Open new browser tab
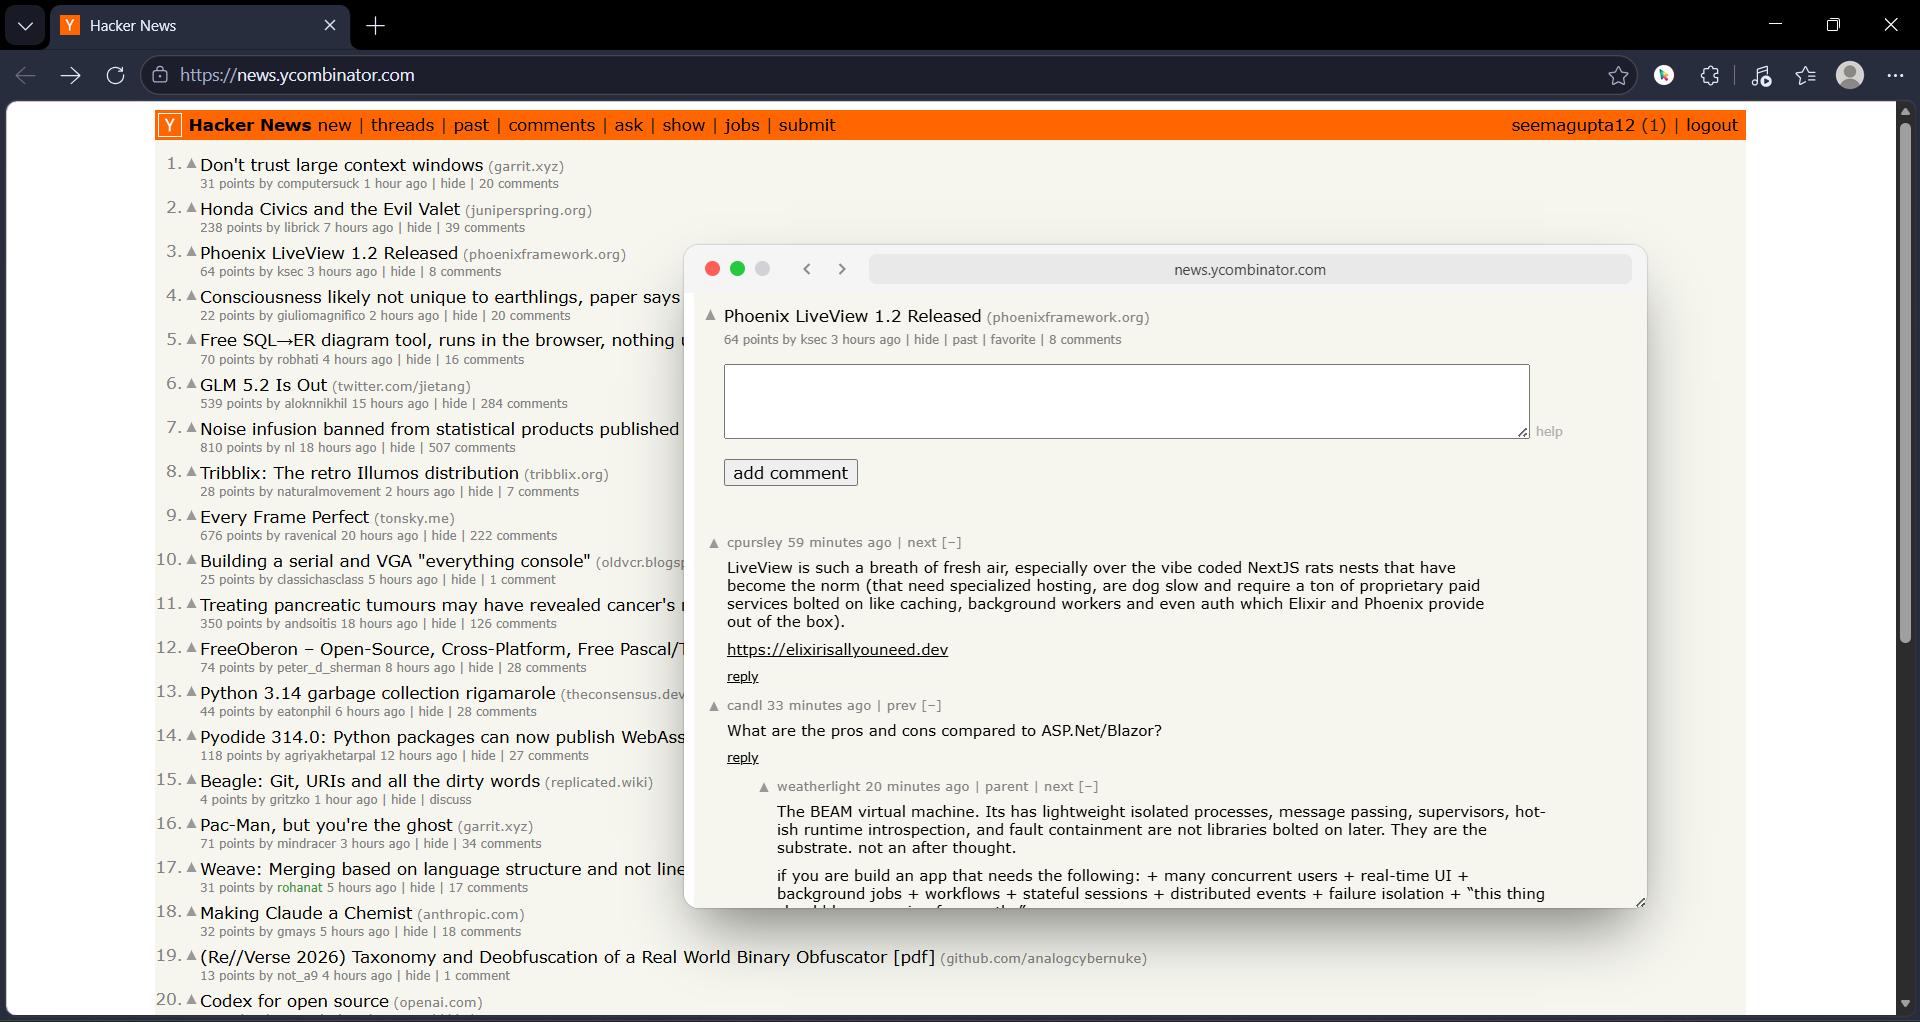The width and height of the screenshot is (1920, 1022). [x=376, y=26]
